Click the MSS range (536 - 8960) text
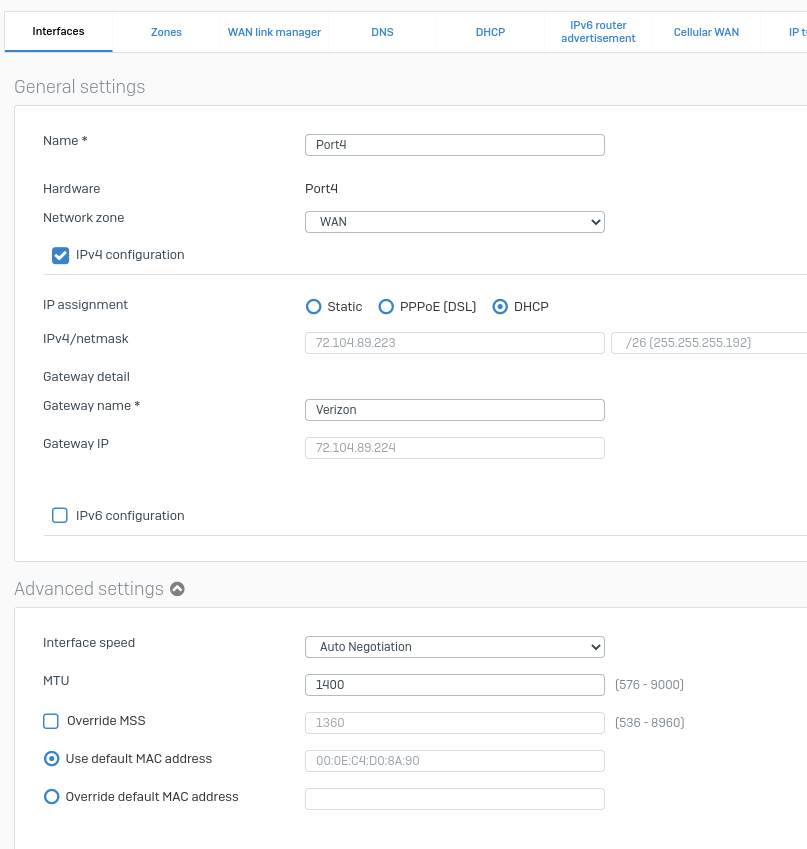 coord(649,722)
